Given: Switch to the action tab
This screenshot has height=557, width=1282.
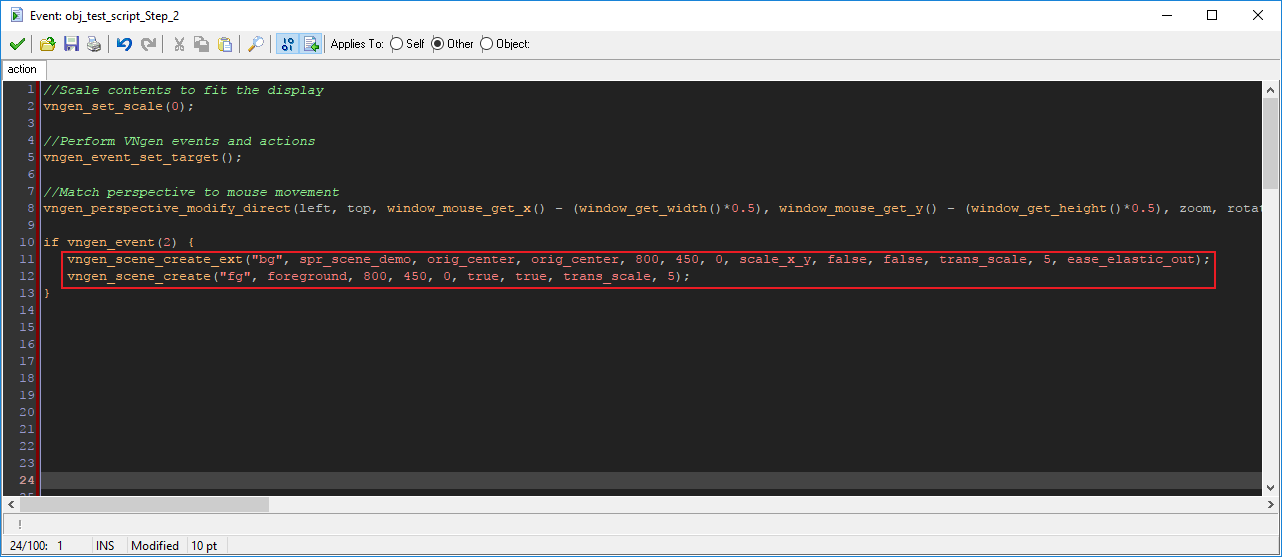Looking at the screenshot, I should [22, 69].
